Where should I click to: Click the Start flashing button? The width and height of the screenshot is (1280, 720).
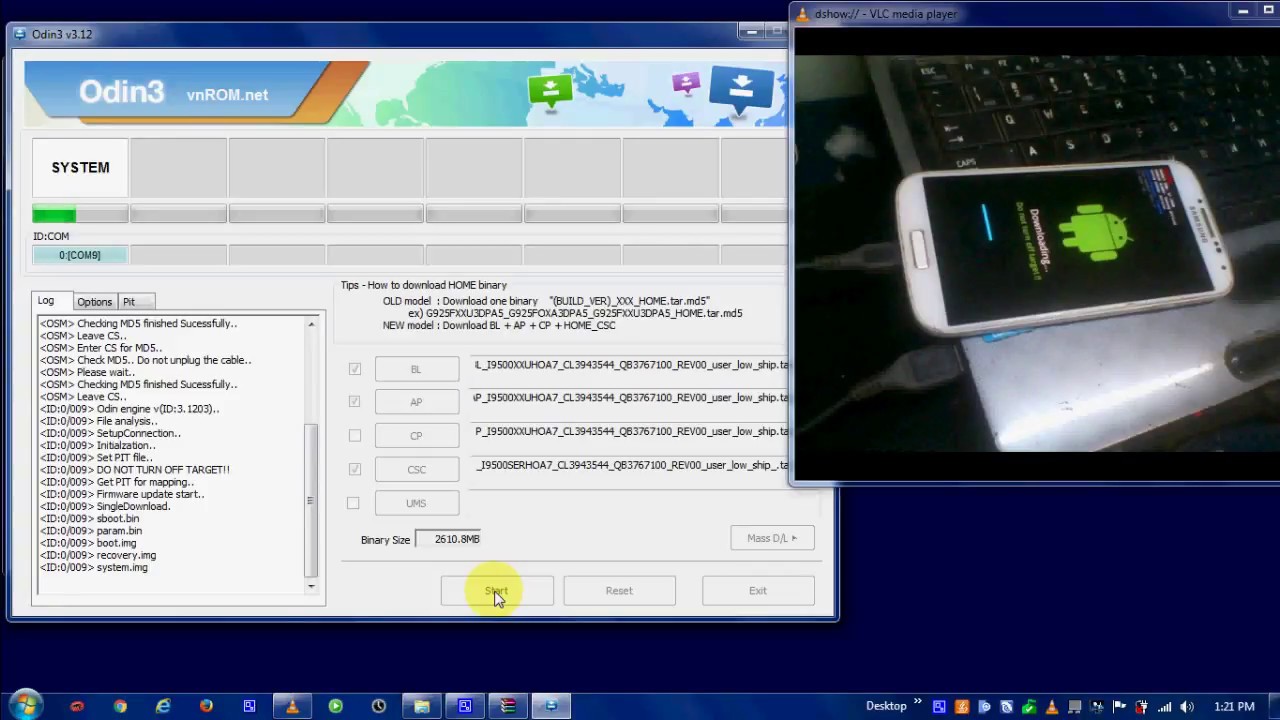[497, 591]
